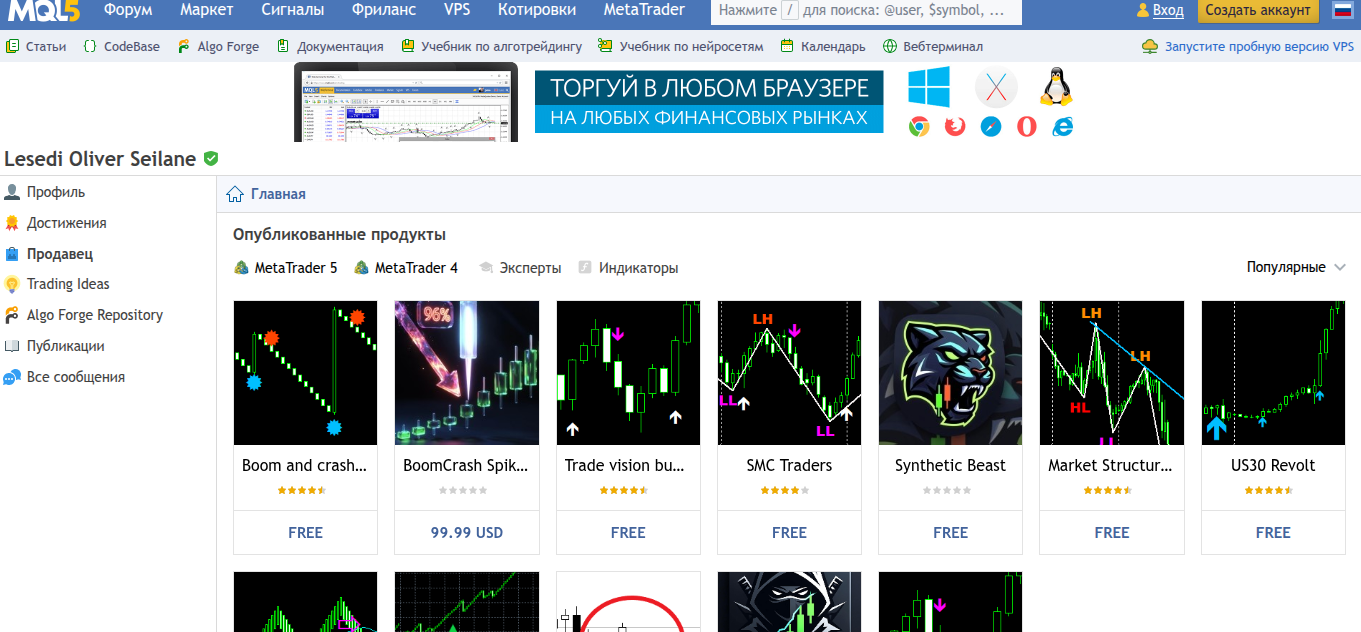Click the Вход login link
The image size is (1361, 632).
(x=1168, y=11)
